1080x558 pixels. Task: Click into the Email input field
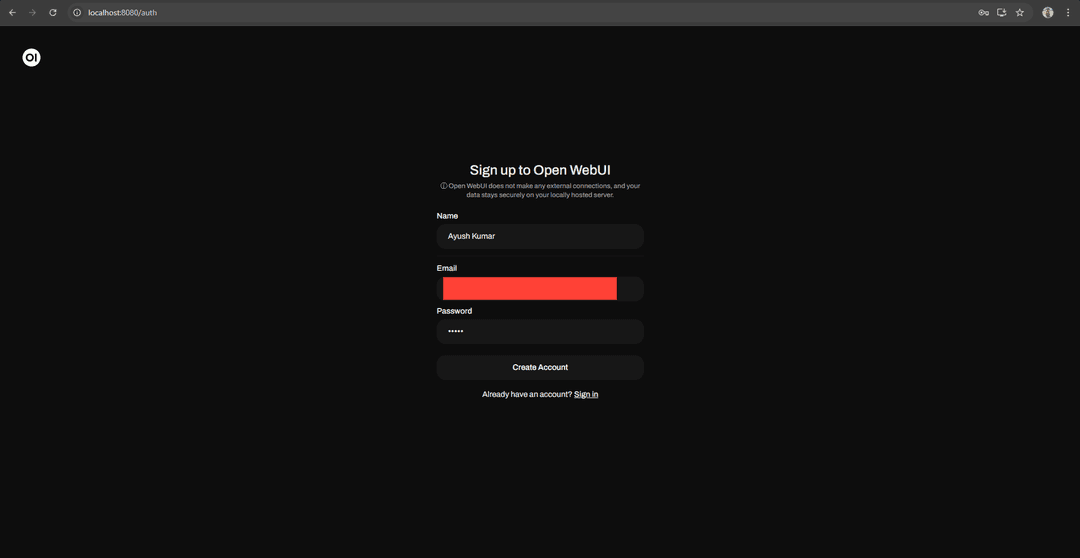click(x=540, y=289)
